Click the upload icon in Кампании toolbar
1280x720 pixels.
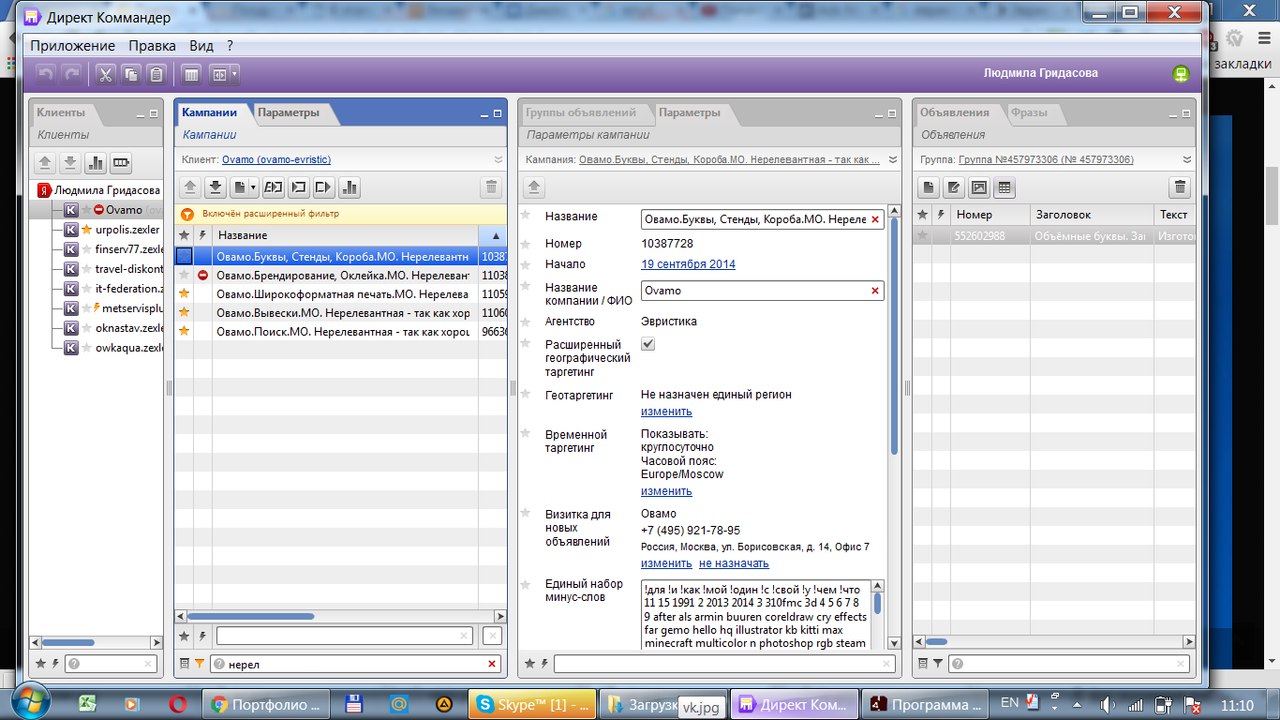coord(190,187)
